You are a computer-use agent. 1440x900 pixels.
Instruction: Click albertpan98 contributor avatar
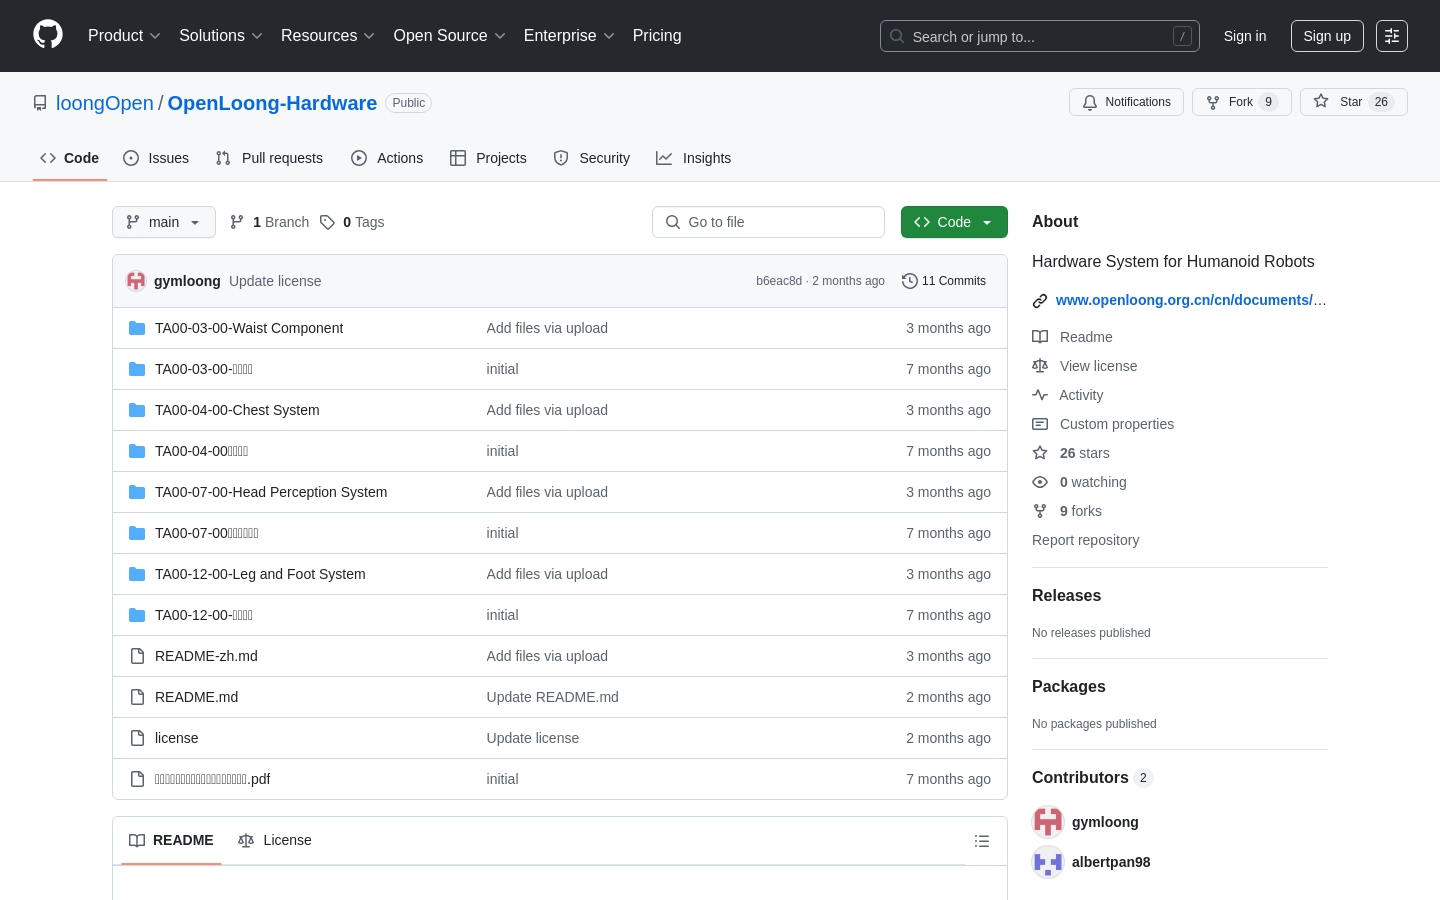tap(1048, 862)
